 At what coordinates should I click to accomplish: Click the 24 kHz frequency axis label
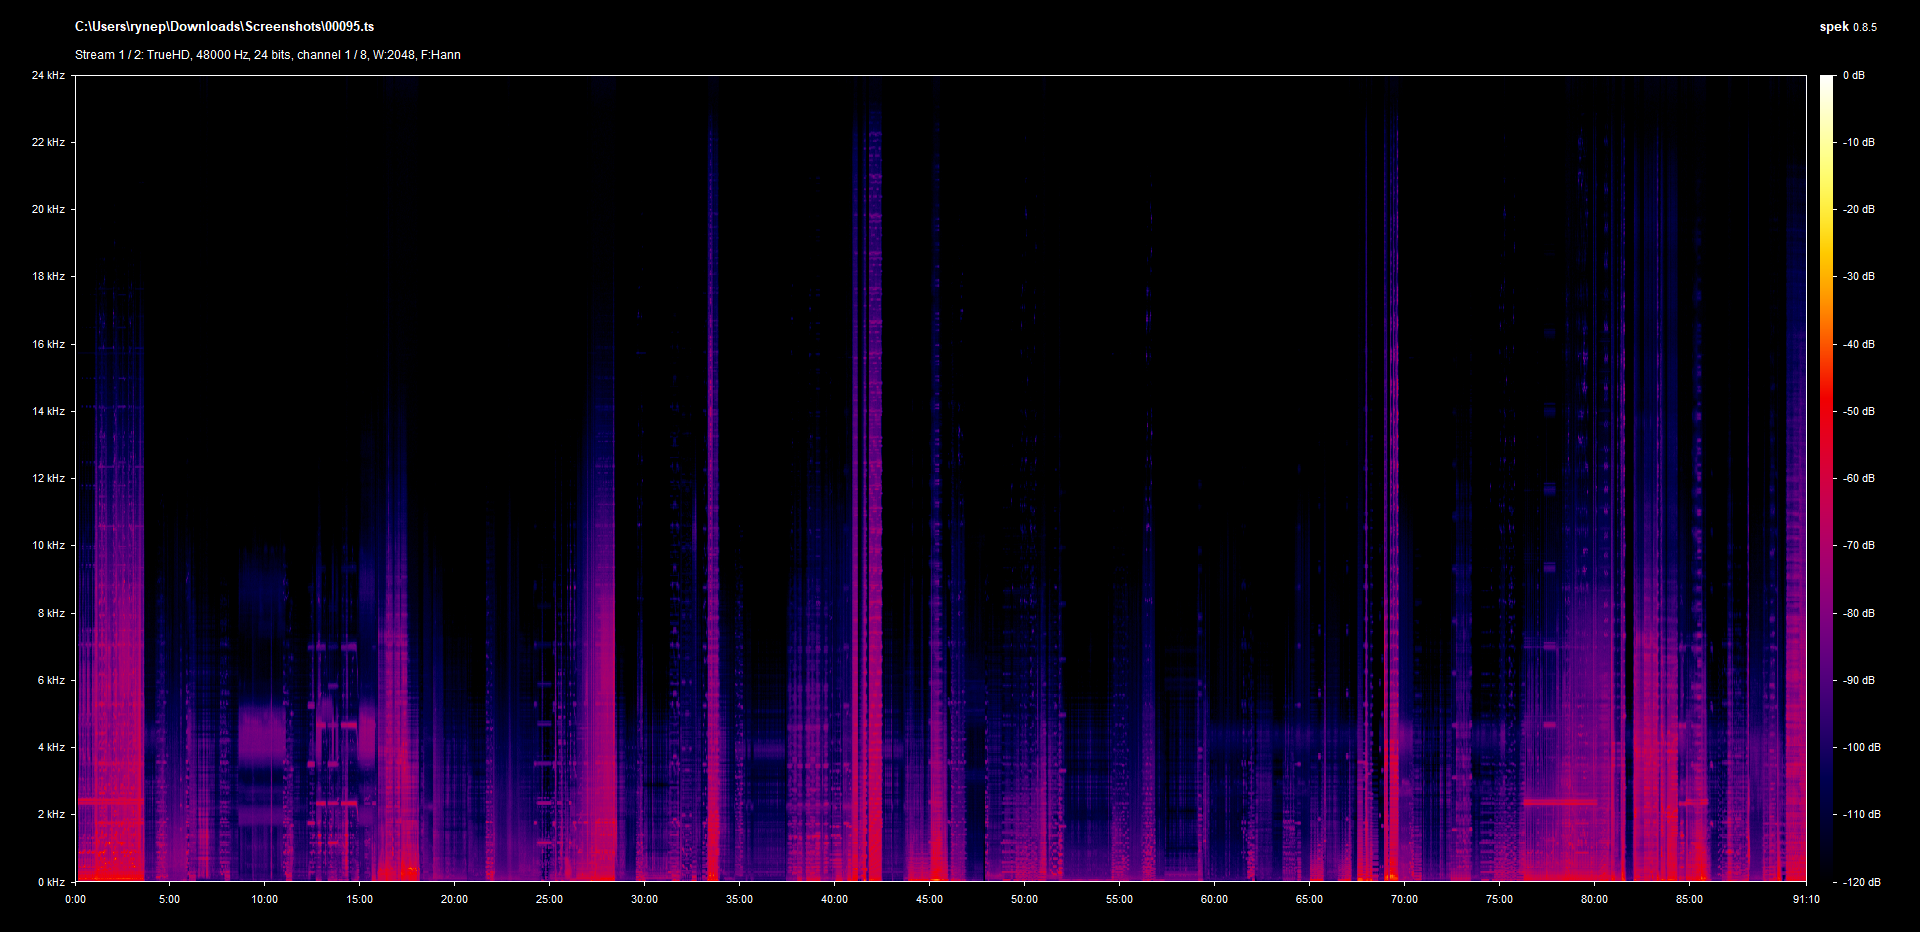pos(48,76)
